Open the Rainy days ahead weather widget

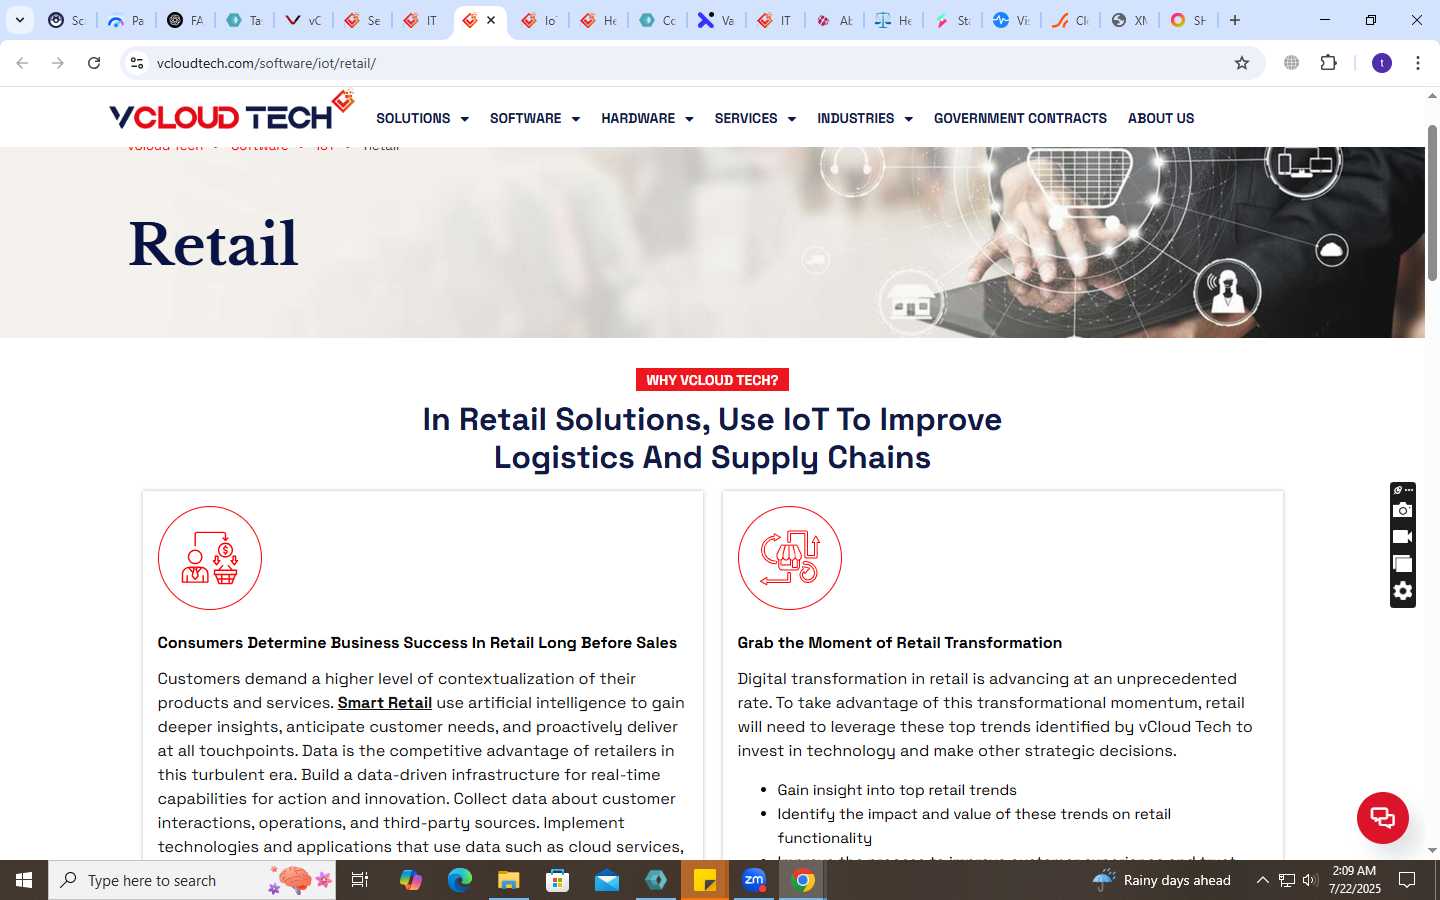click(x=1162, y=880)
